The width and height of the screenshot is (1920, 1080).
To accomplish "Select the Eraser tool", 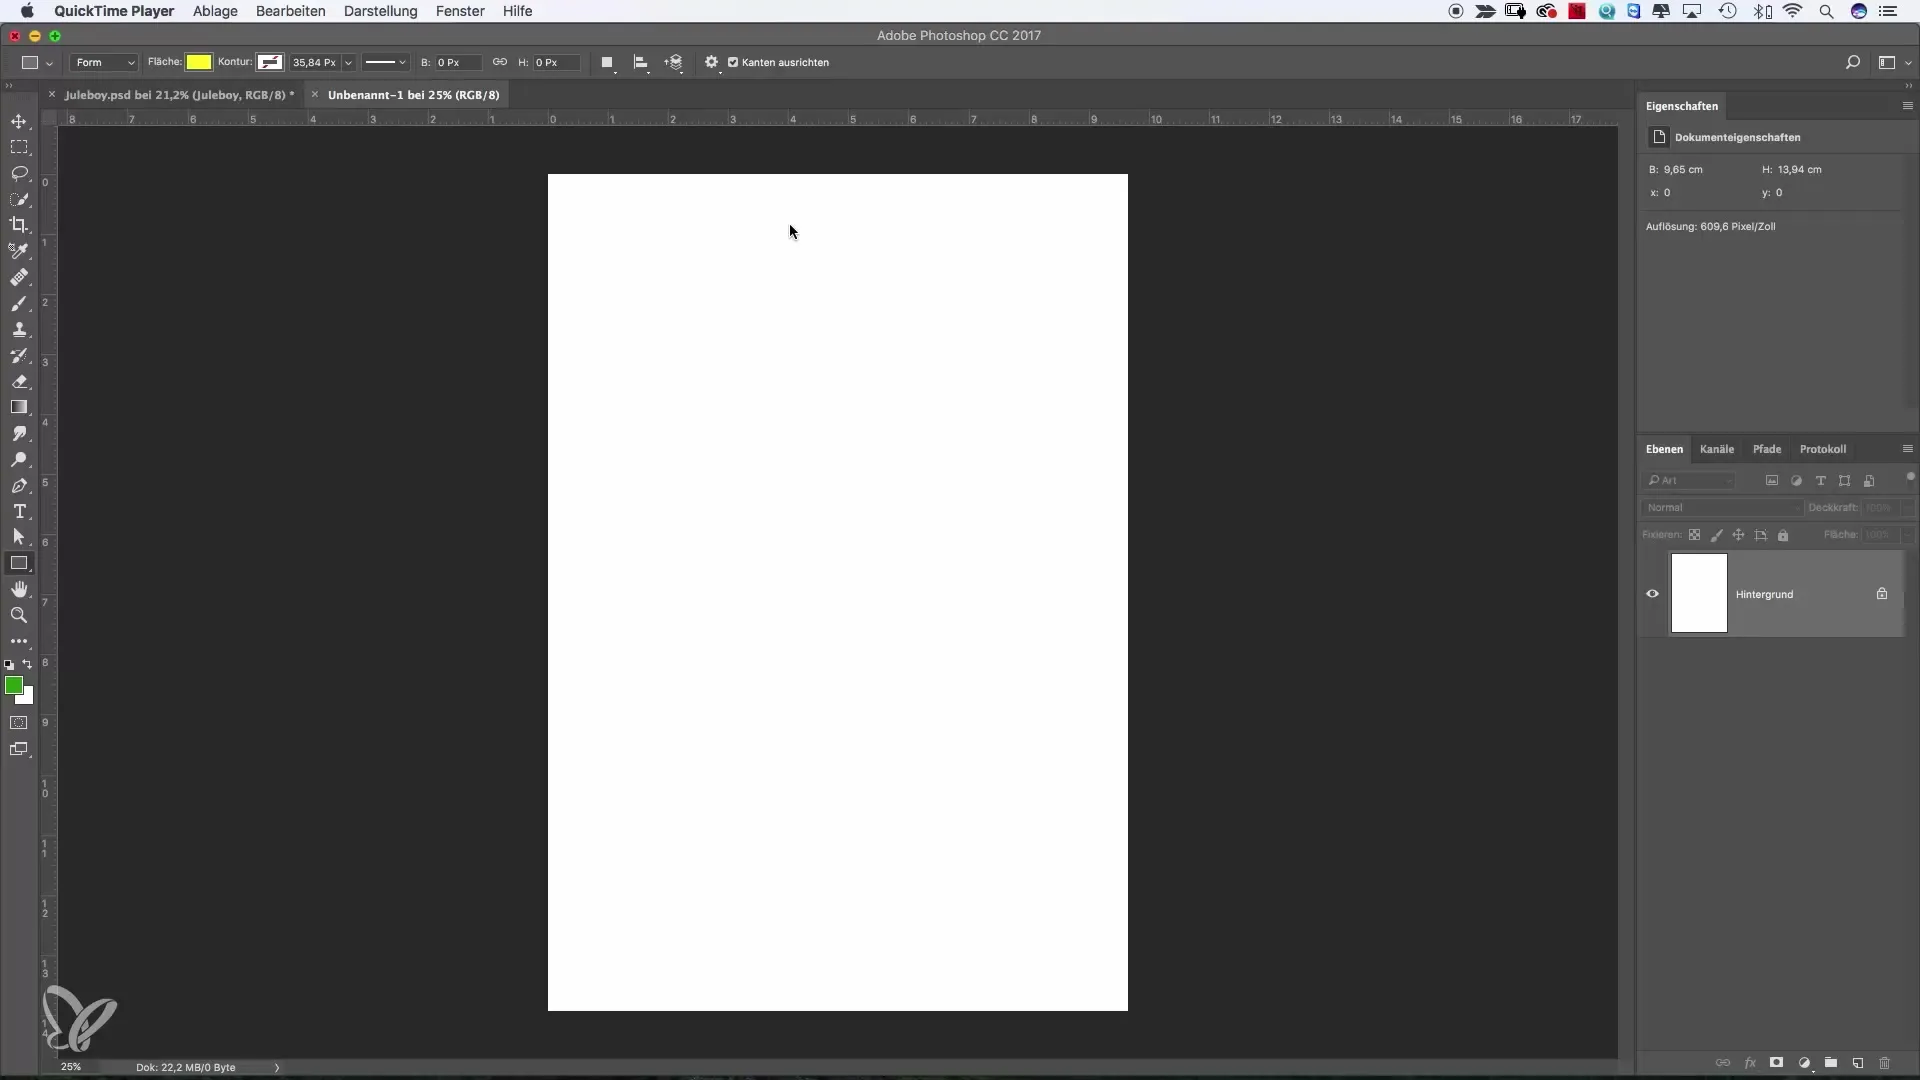I will [x=19, y=381].
